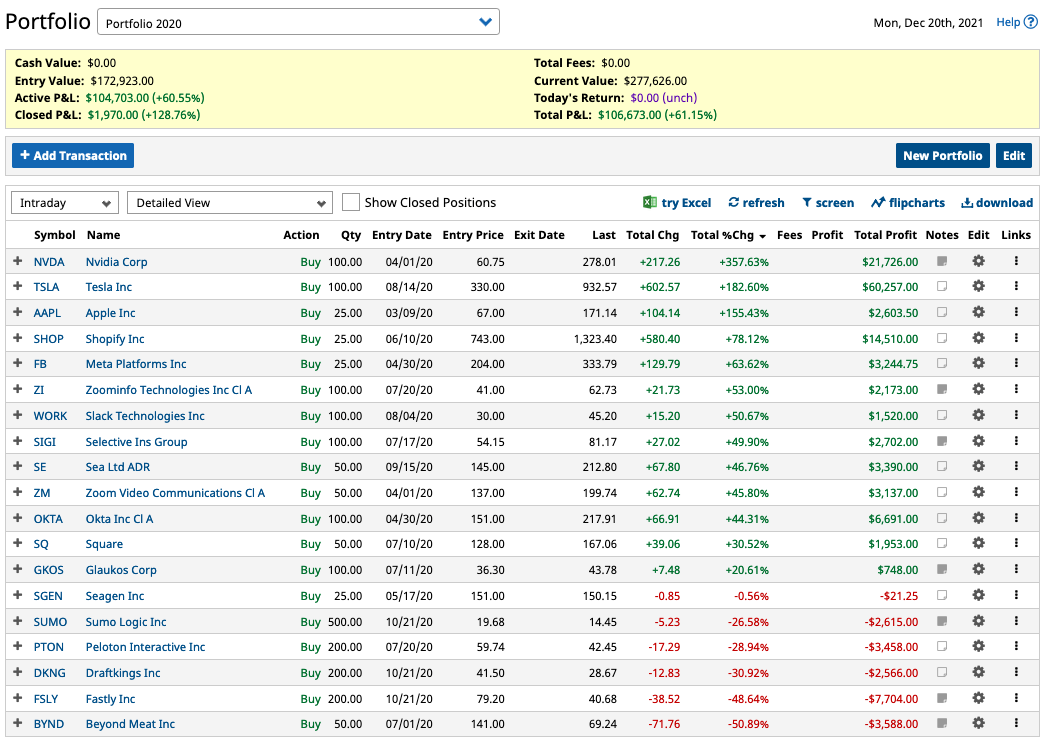
Task: Open BYND row note icon
Action: pyautogui.click(x=942, y=723)
